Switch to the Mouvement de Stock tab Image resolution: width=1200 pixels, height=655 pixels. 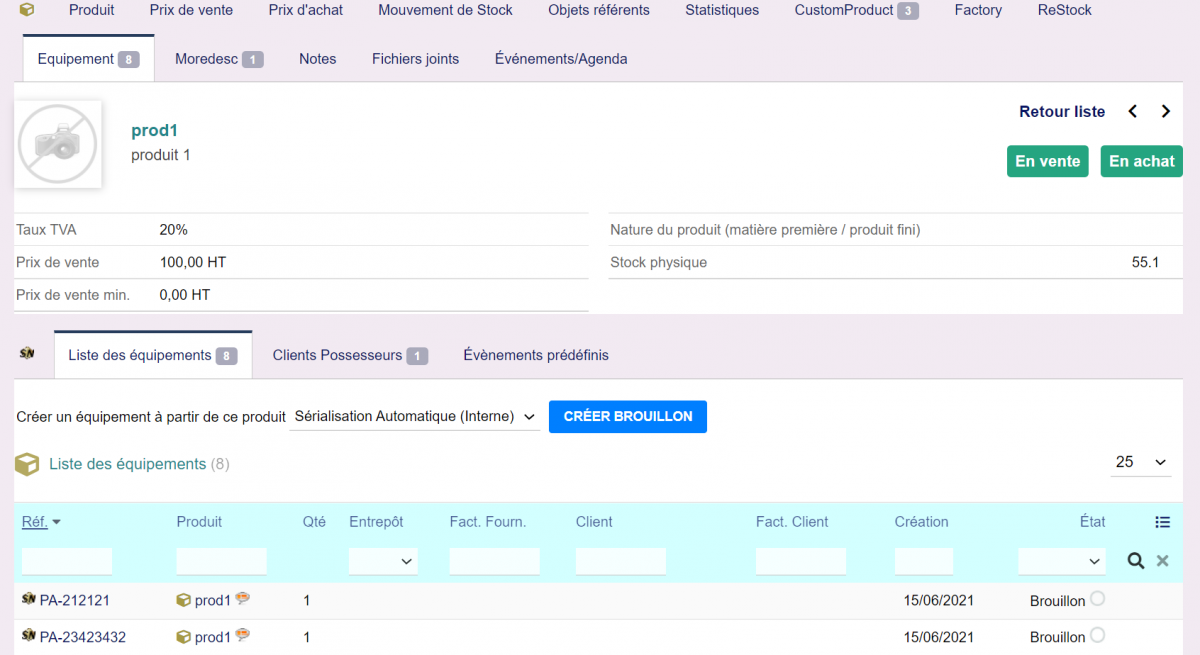point(445,10)
